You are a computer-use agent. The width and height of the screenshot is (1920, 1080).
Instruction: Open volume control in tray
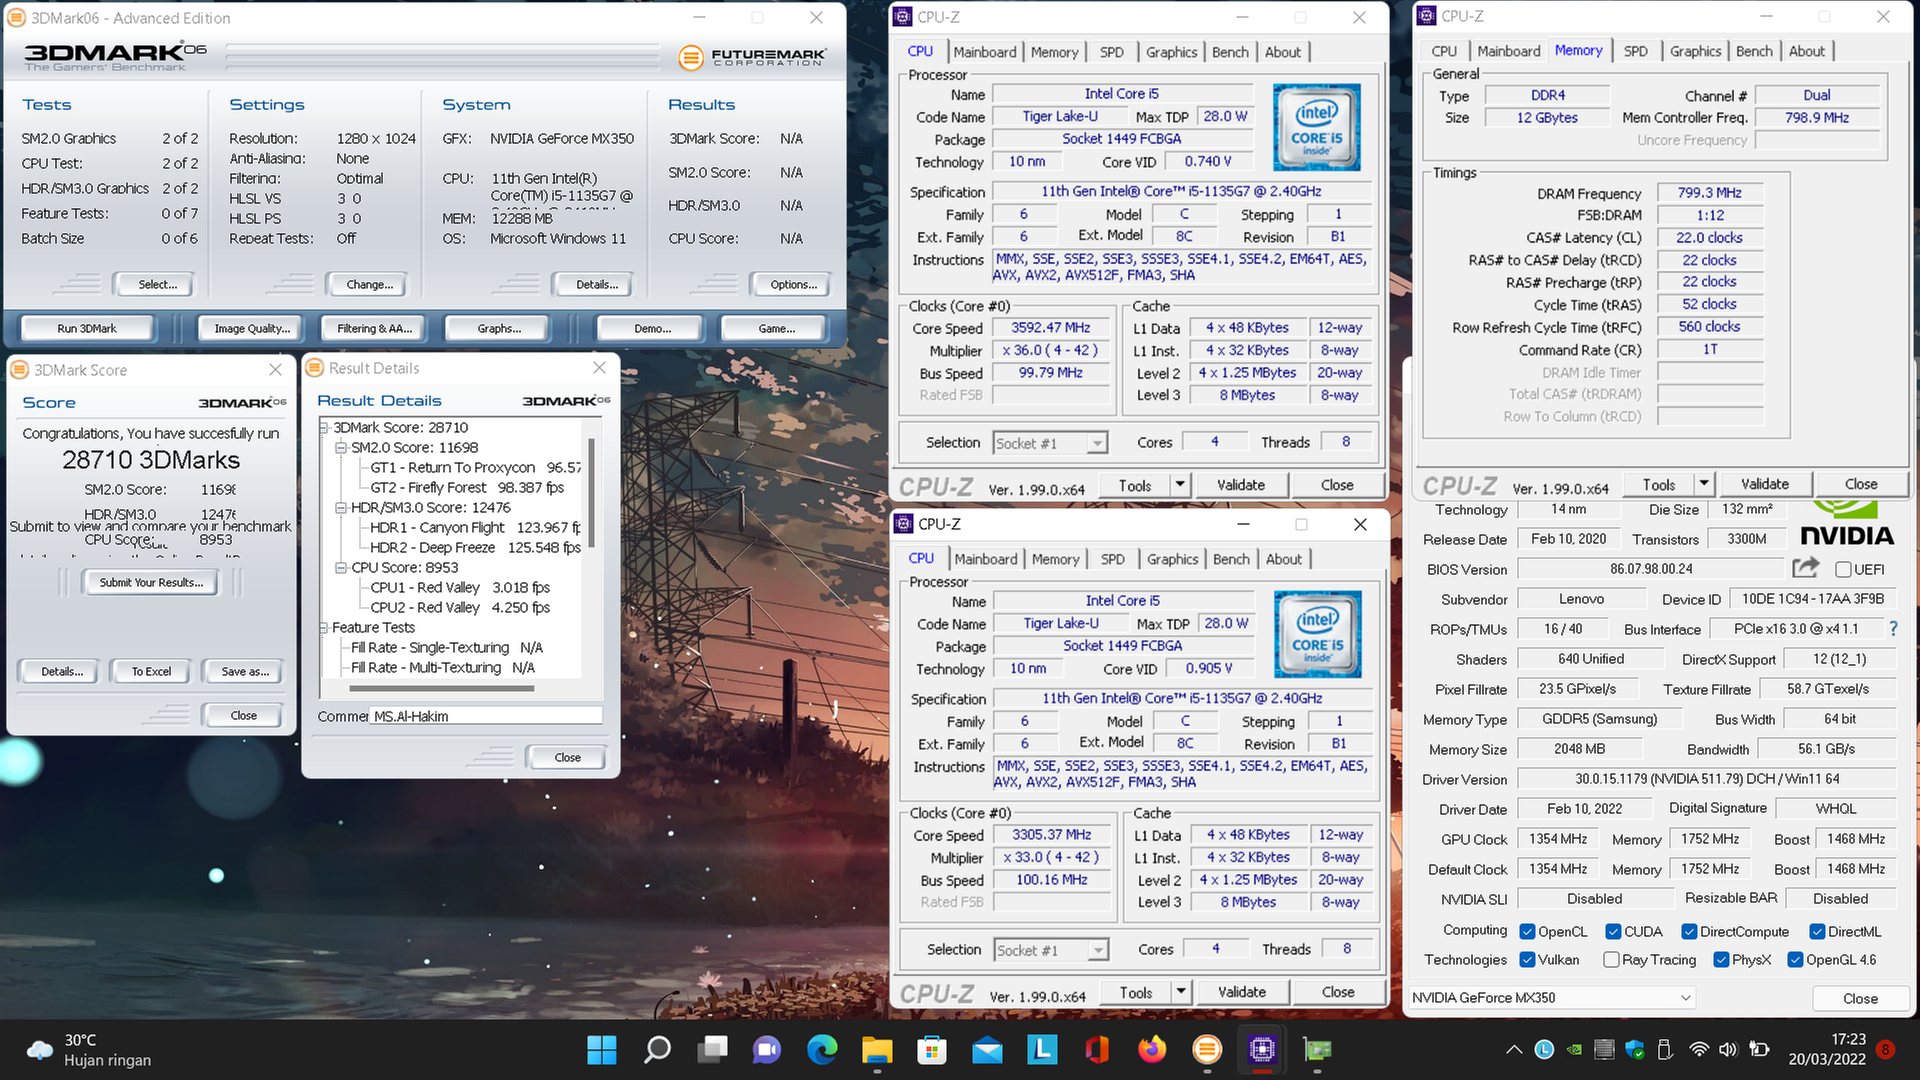click(x=1728, y=1049)
